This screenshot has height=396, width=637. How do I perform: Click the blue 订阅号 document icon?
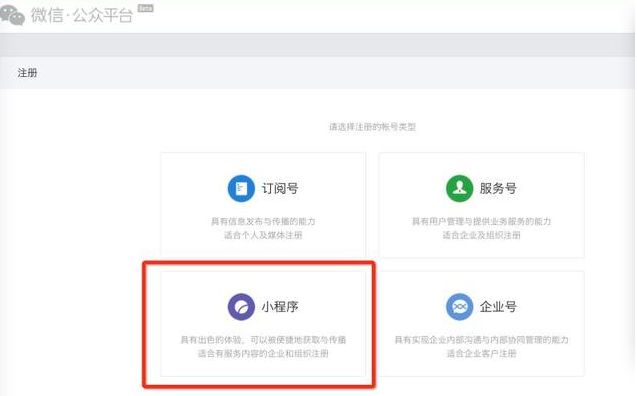point(241,188)
